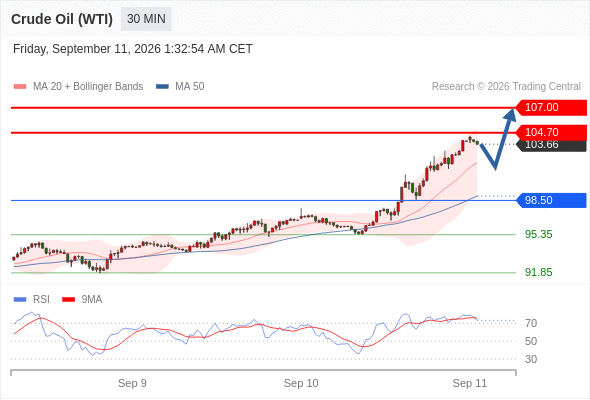This screenshot has width=590, height=400.
Task: Click the 103.66 current price tag
Action: coord(551,146)
